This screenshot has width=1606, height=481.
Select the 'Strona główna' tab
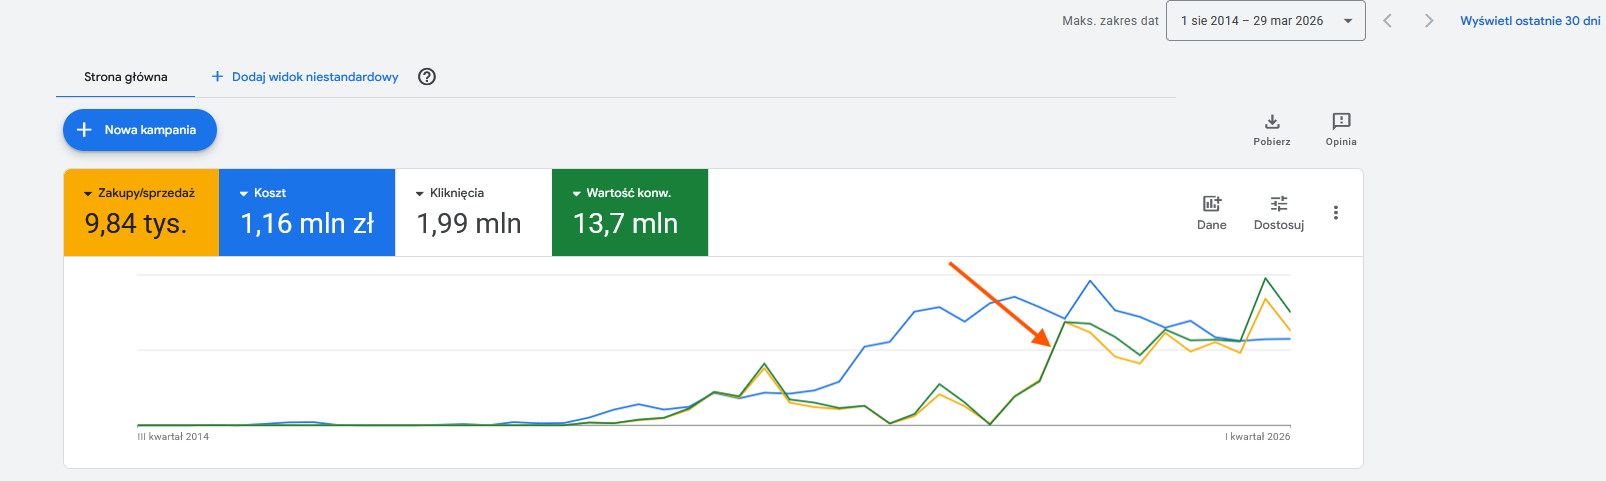pos(126,77)
